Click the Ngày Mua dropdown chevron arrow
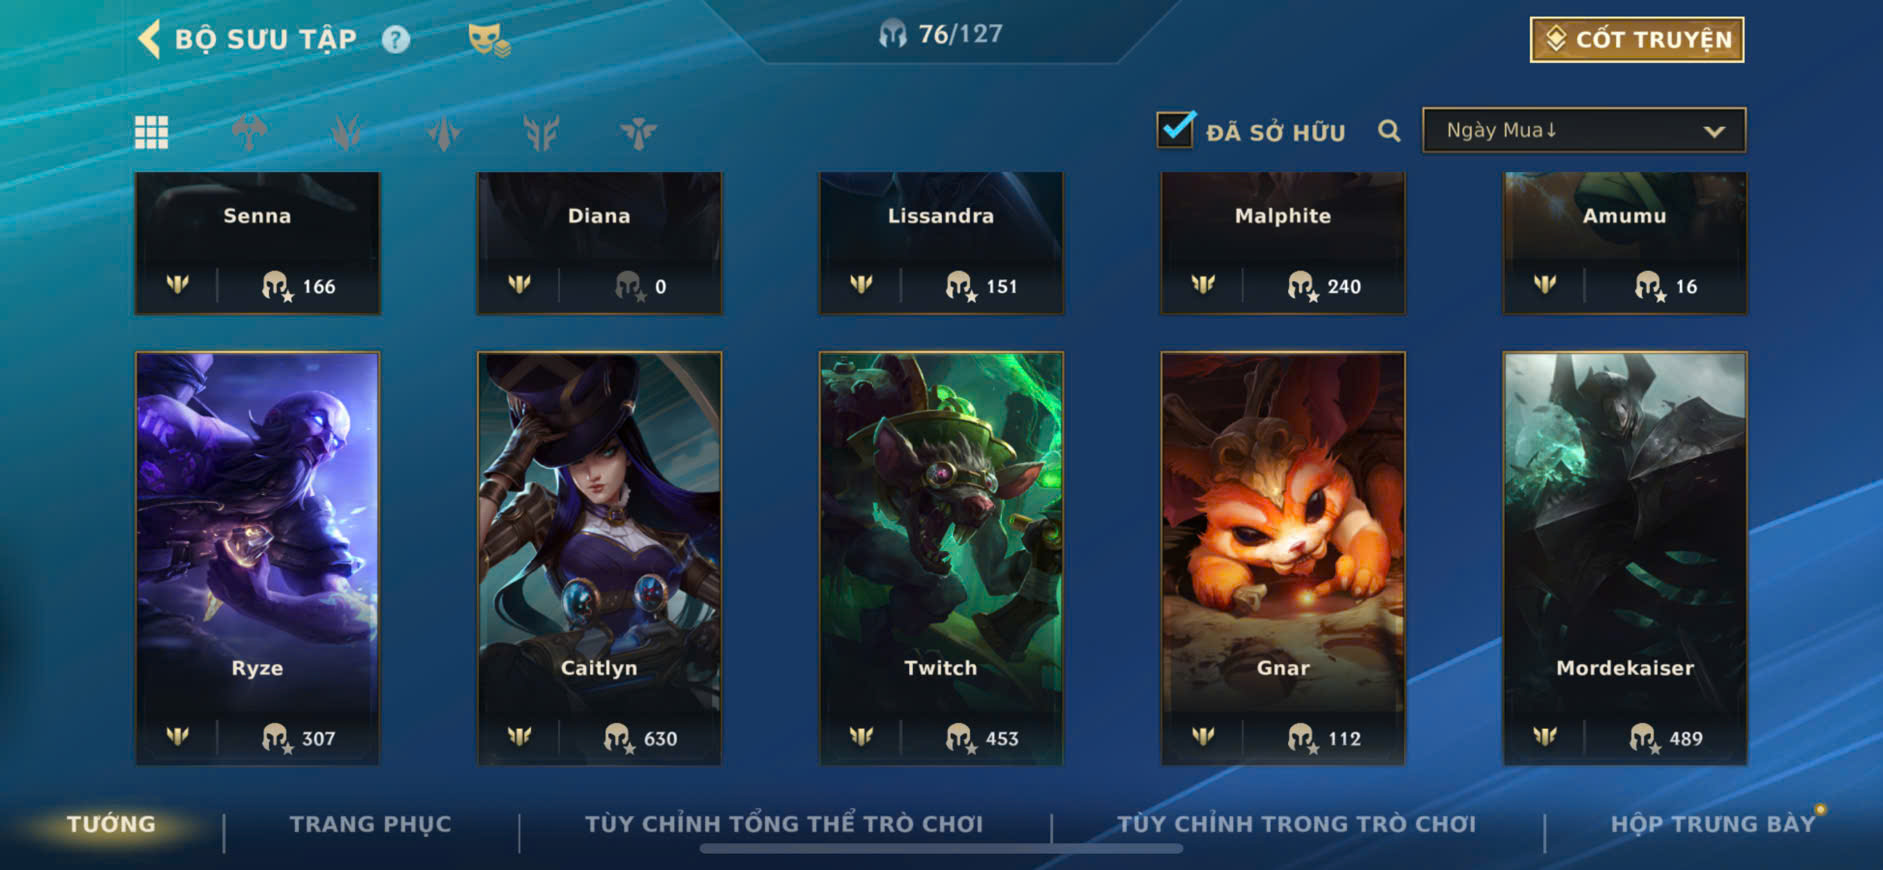The width and height of the screenshot is (1883, 870). [x=1714, y=131]
